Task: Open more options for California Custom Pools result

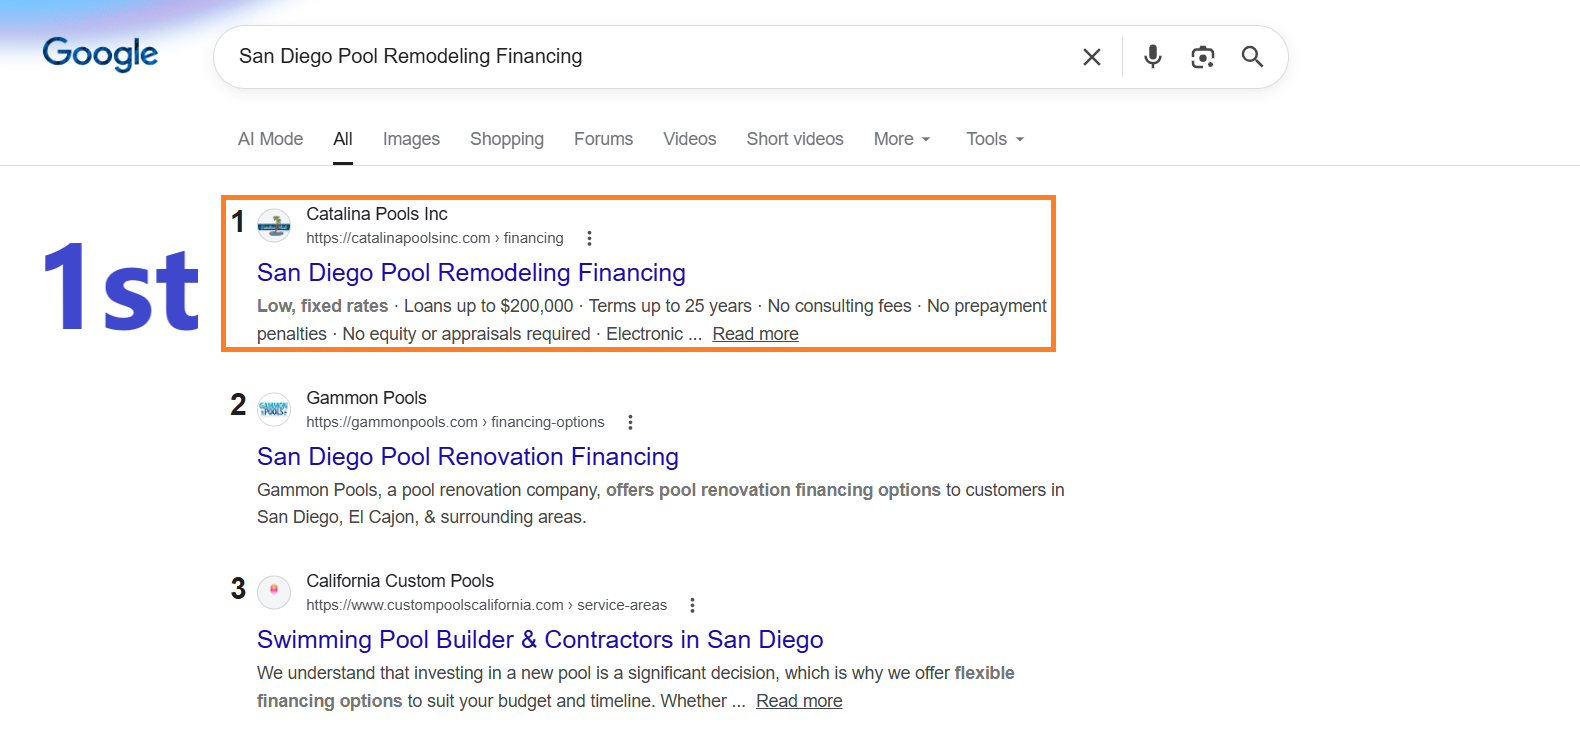Action: pyautogui.click(x=692, y=605)
